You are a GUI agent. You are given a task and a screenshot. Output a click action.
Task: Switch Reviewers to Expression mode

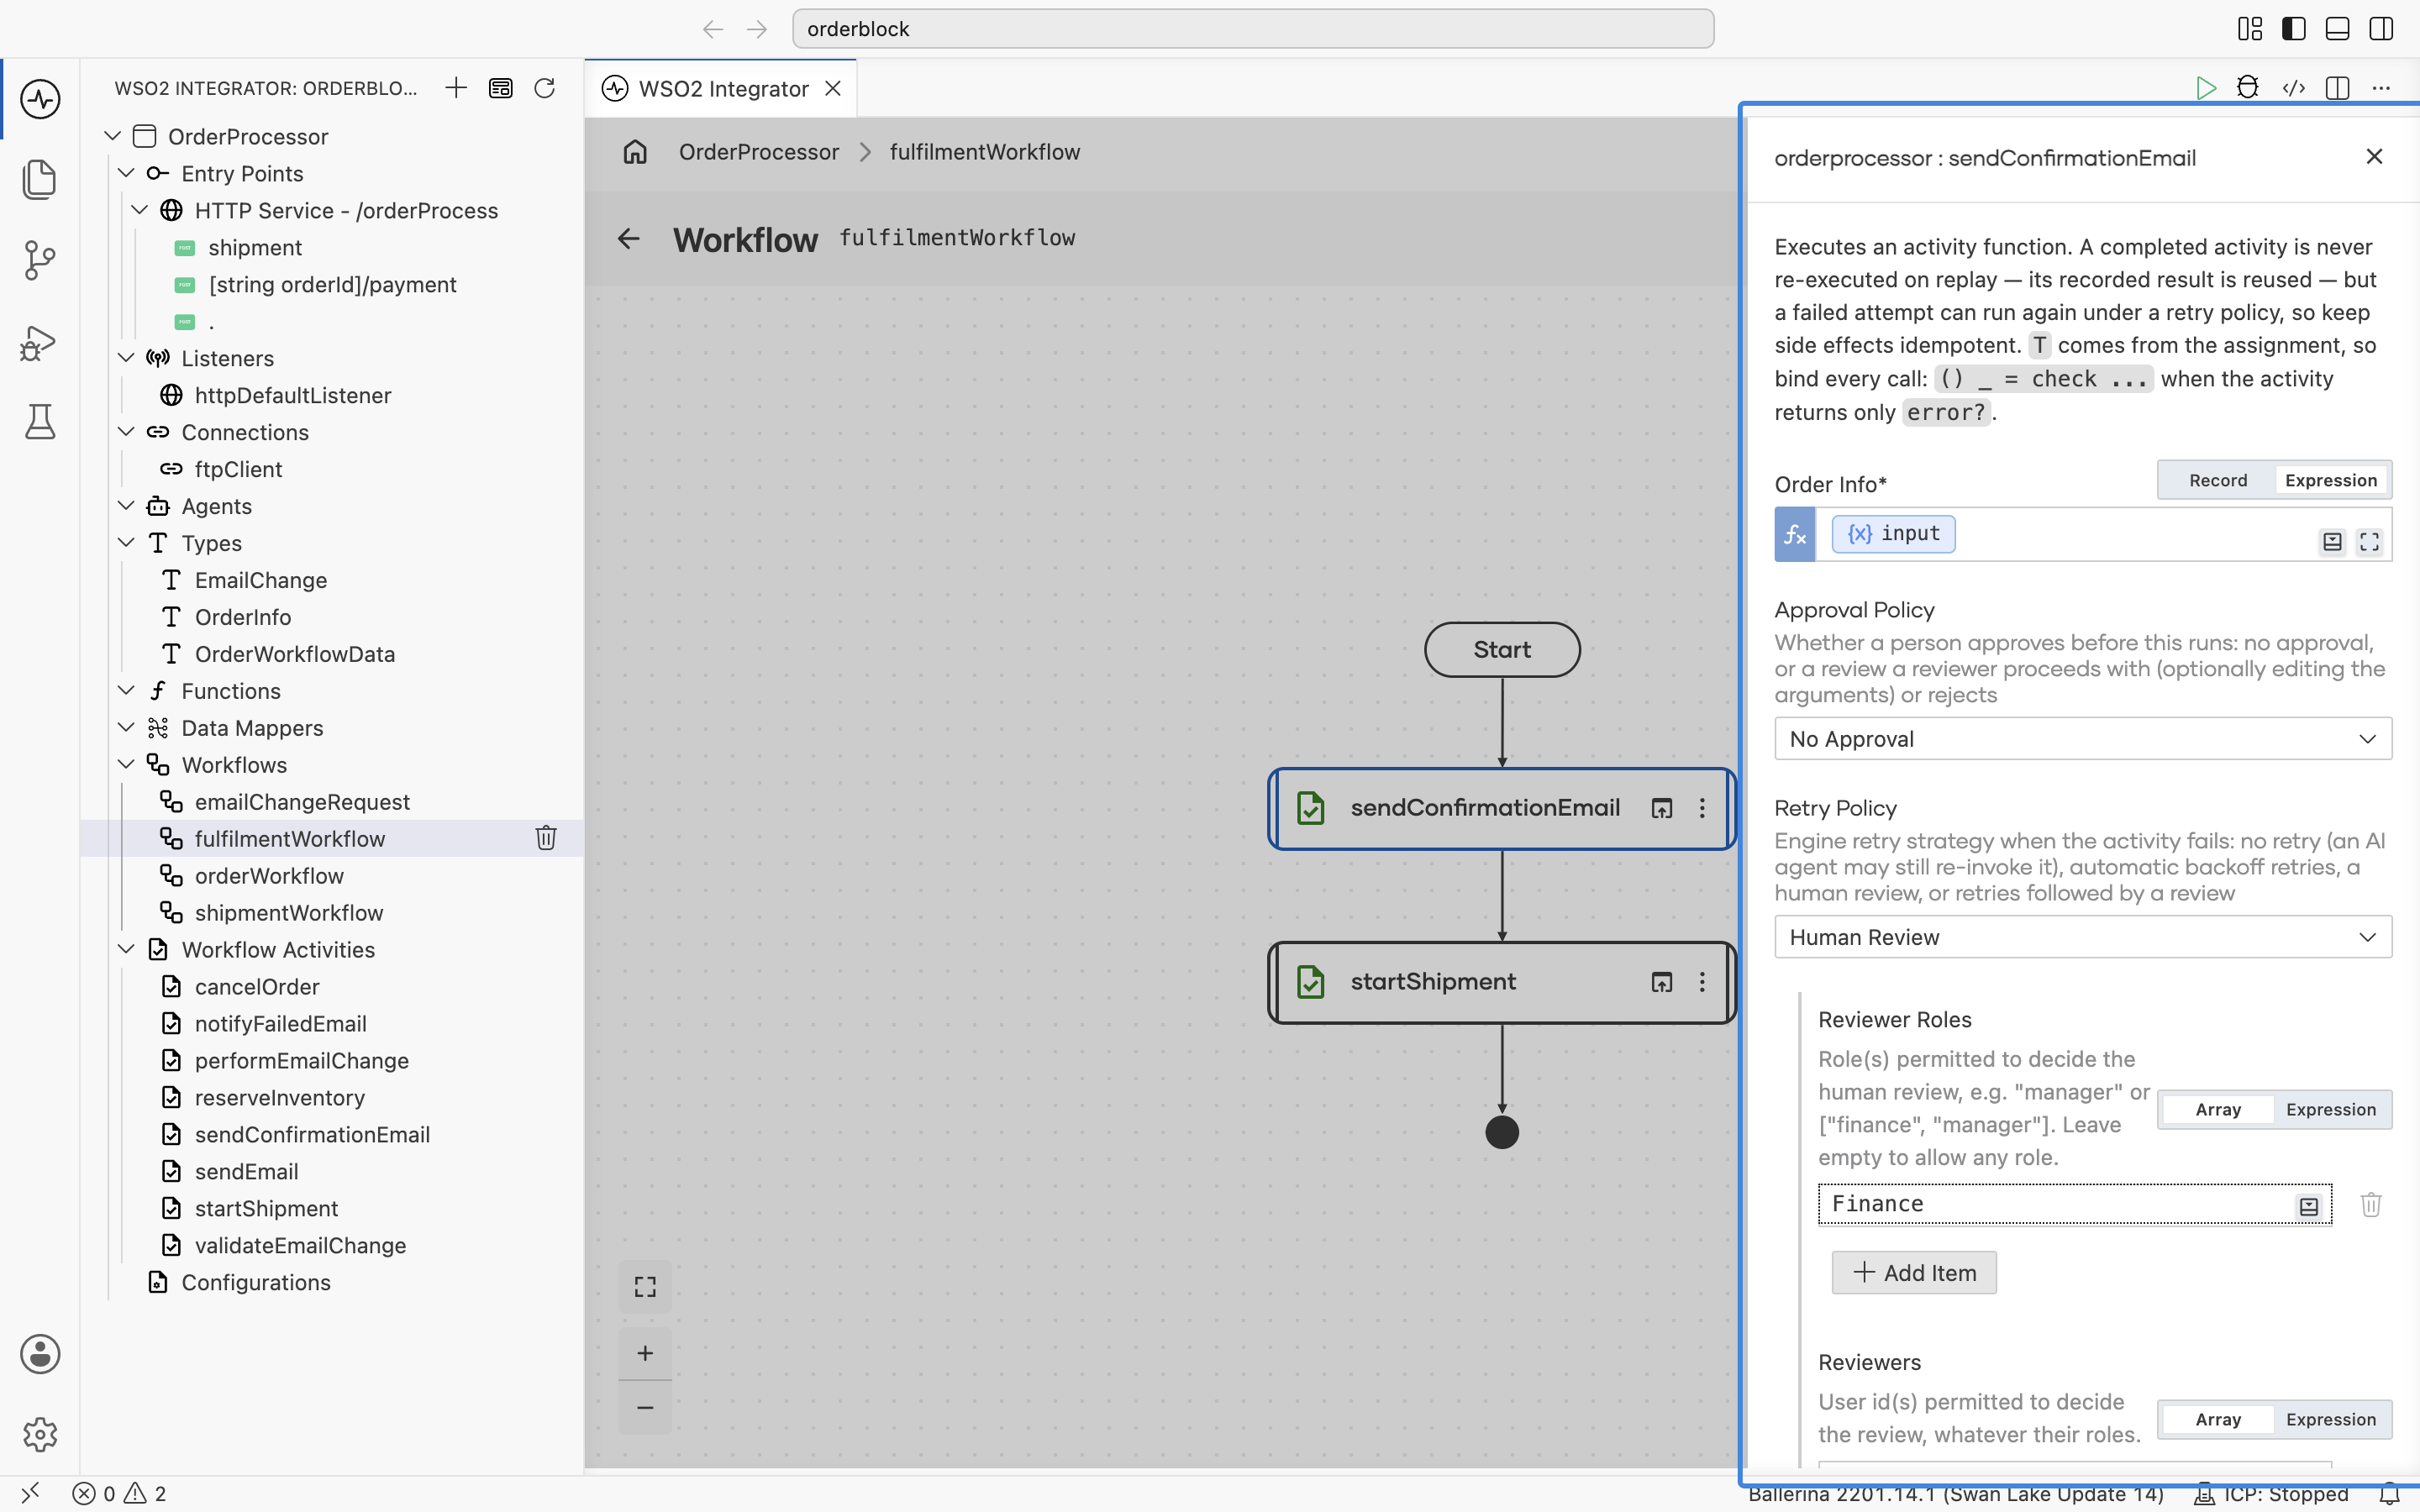tap(2330, 1419)
